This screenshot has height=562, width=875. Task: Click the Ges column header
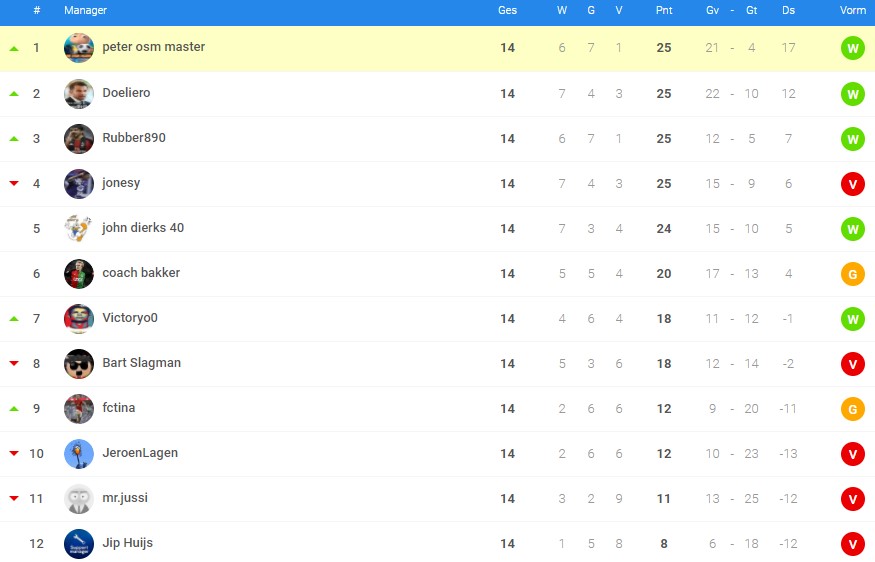(x=507, y=10)
